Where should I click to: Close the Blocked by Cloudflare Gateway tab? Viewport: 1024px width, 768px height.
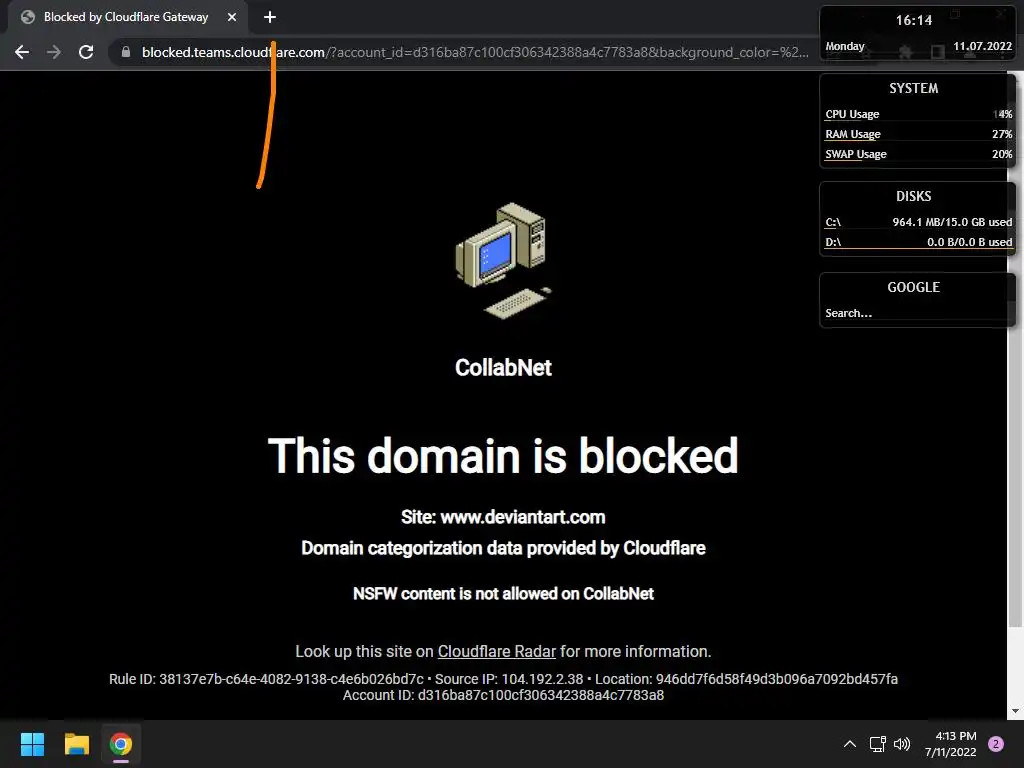click(232, 18)
